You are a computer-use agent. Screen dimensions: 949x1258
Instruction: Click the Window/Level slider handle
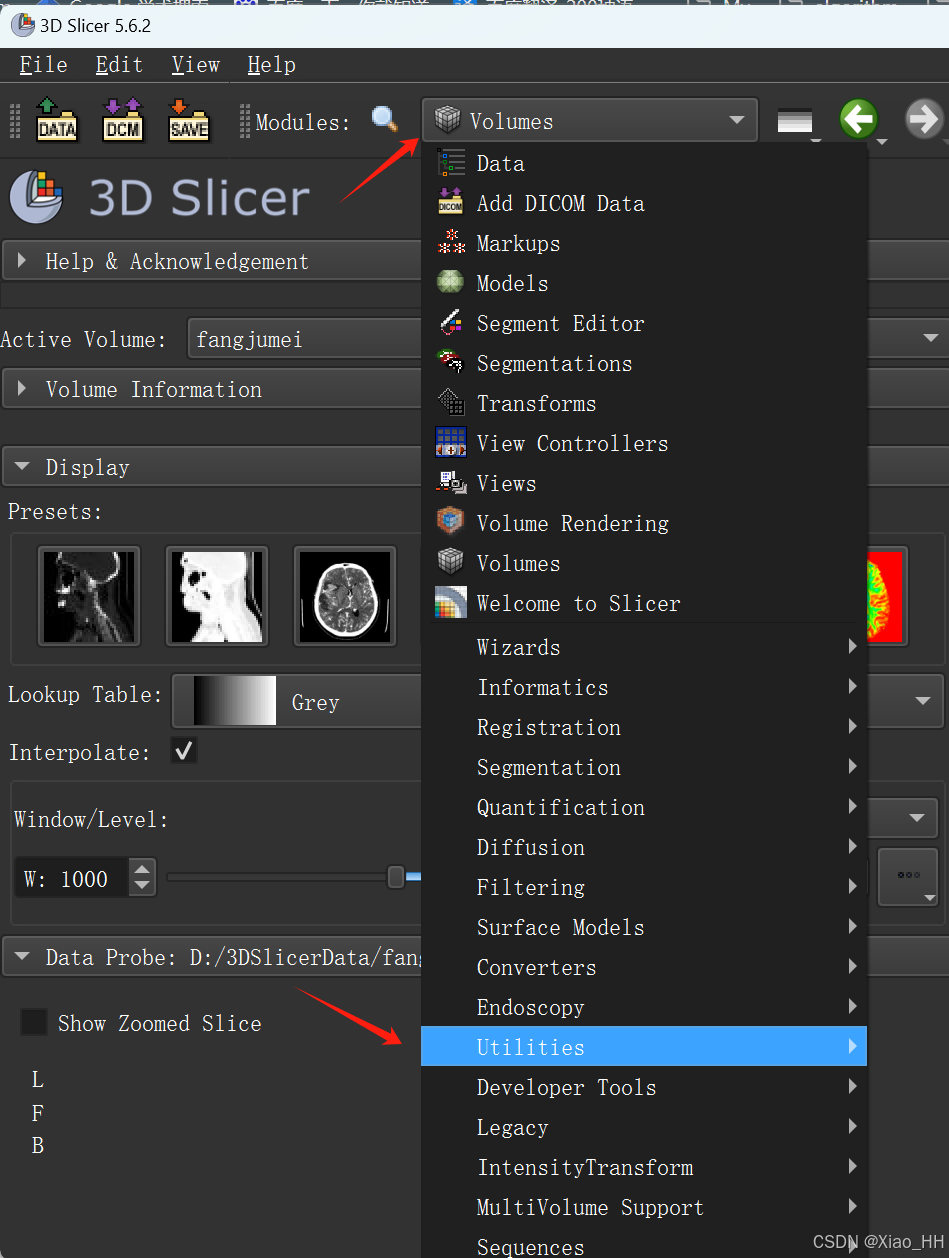pyautogui.click(x=396, y=877)
